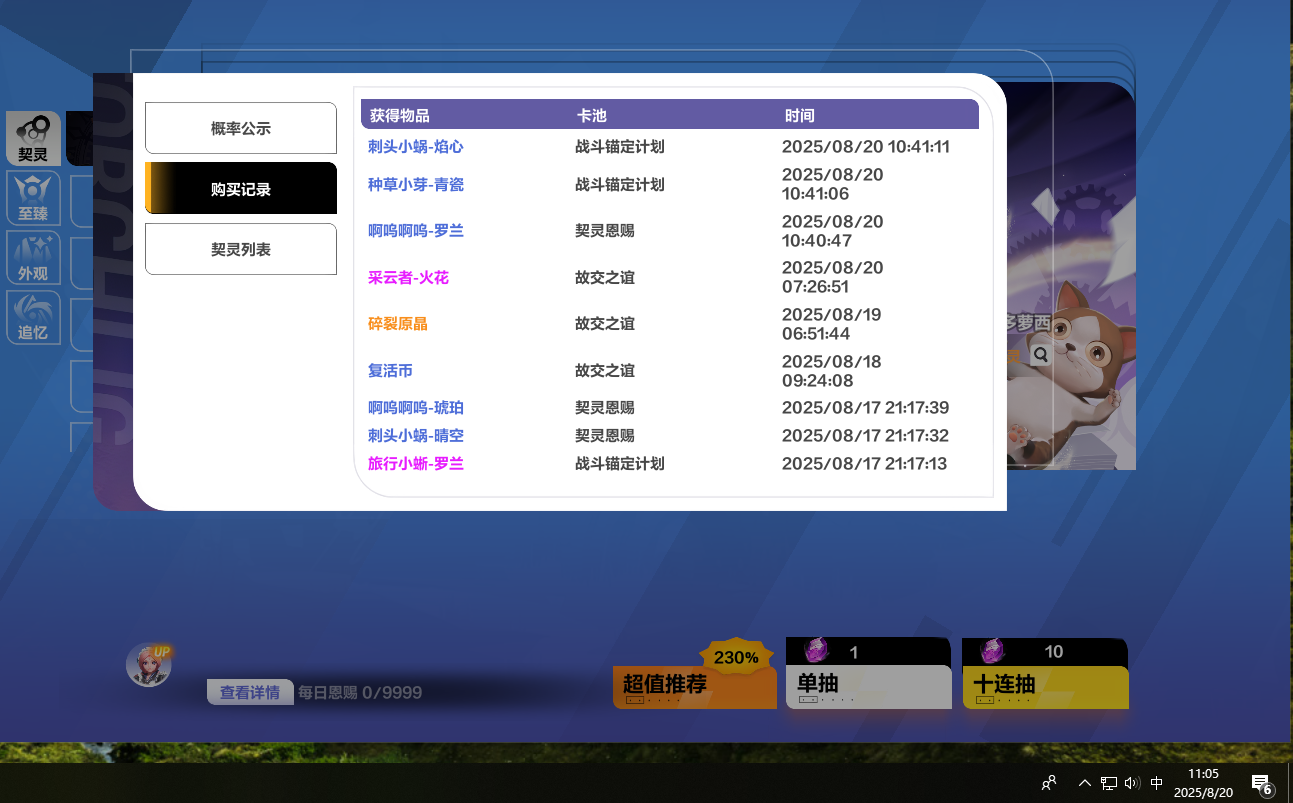This screenshot has height=803, width=1293.
Task: Click the purple gem icon above 单抽
Action: (x=816, y=651)
